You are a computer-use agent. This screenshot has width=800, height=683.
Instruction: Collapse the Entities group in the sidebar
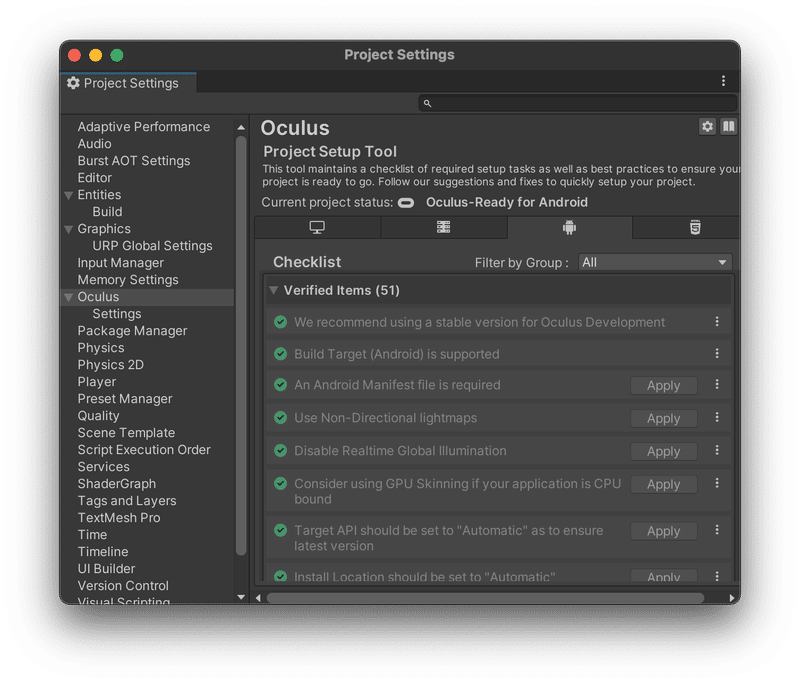coord(69,194)
